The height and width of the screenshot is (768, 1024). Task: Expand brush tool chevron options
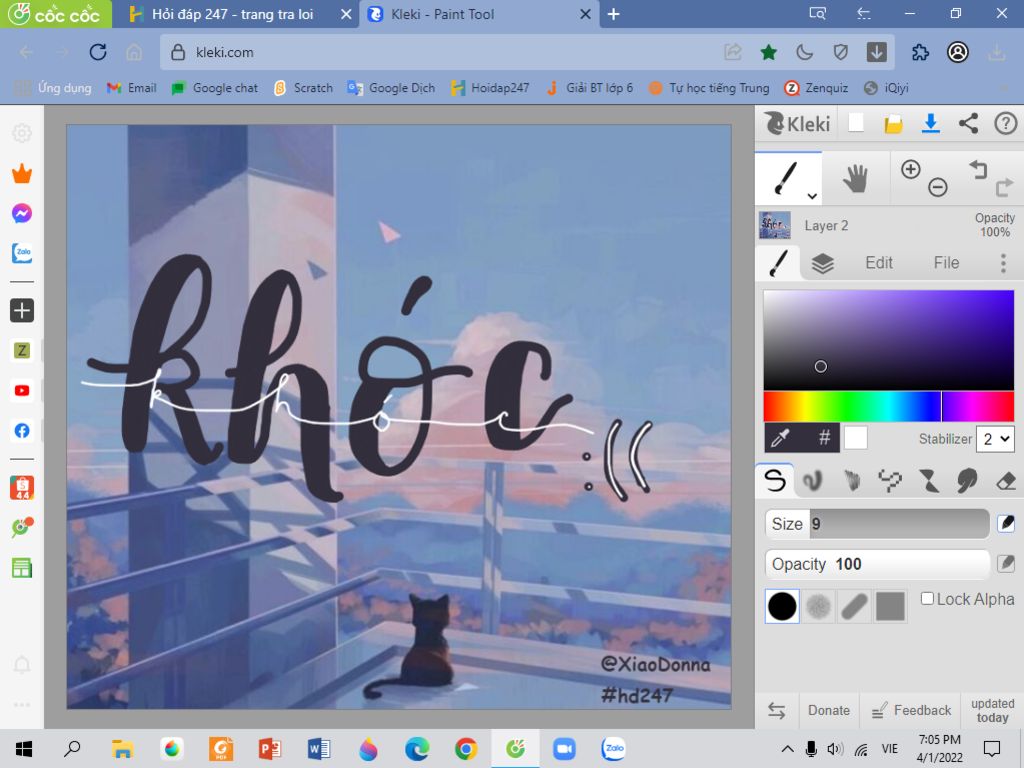[x=812, y=196]
